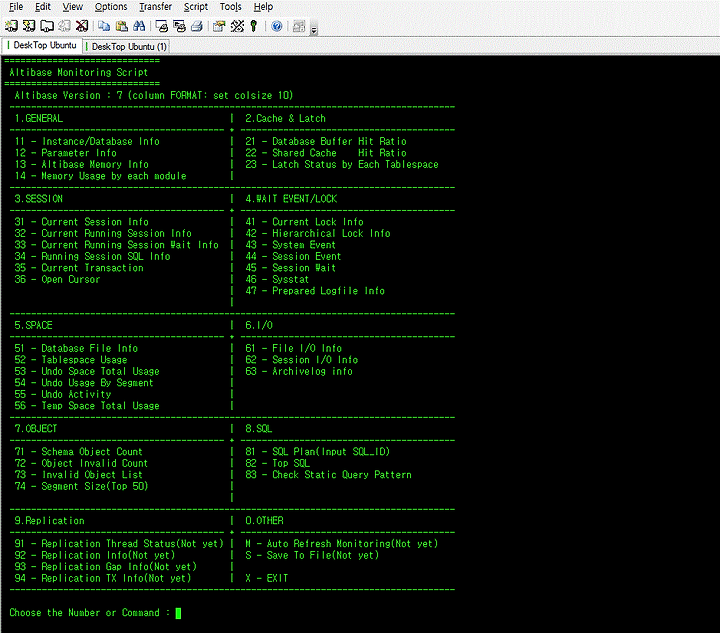The height and width of the screenshot is (633, 720).
Task: Click the Find binoculars icon
Action: point(139,26)
